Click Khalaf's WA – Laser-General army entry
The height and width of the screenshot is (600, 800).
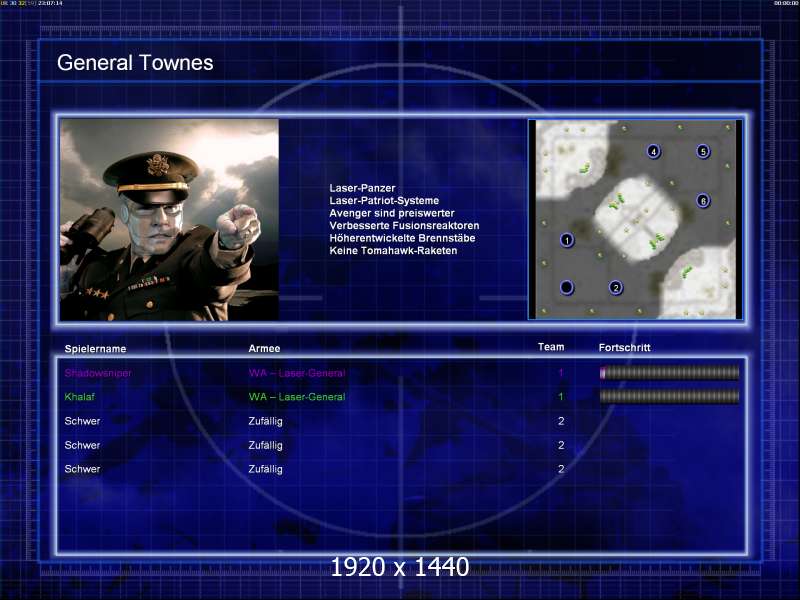coord(297,396)
